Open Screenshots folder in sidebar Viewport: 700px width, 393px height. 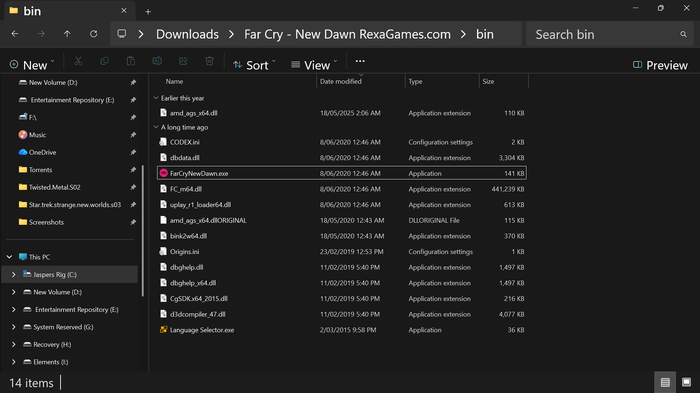click(x=46, y=222)
